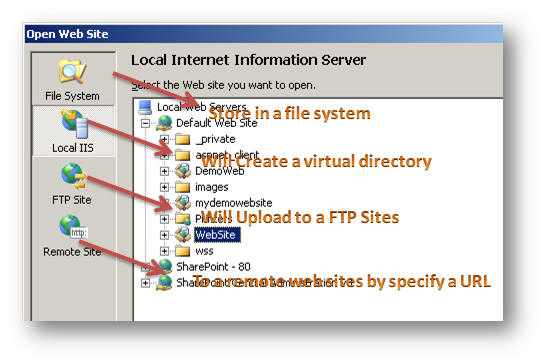Select the File System location icon
Screen dimensions: 545x363
point(72,71)
